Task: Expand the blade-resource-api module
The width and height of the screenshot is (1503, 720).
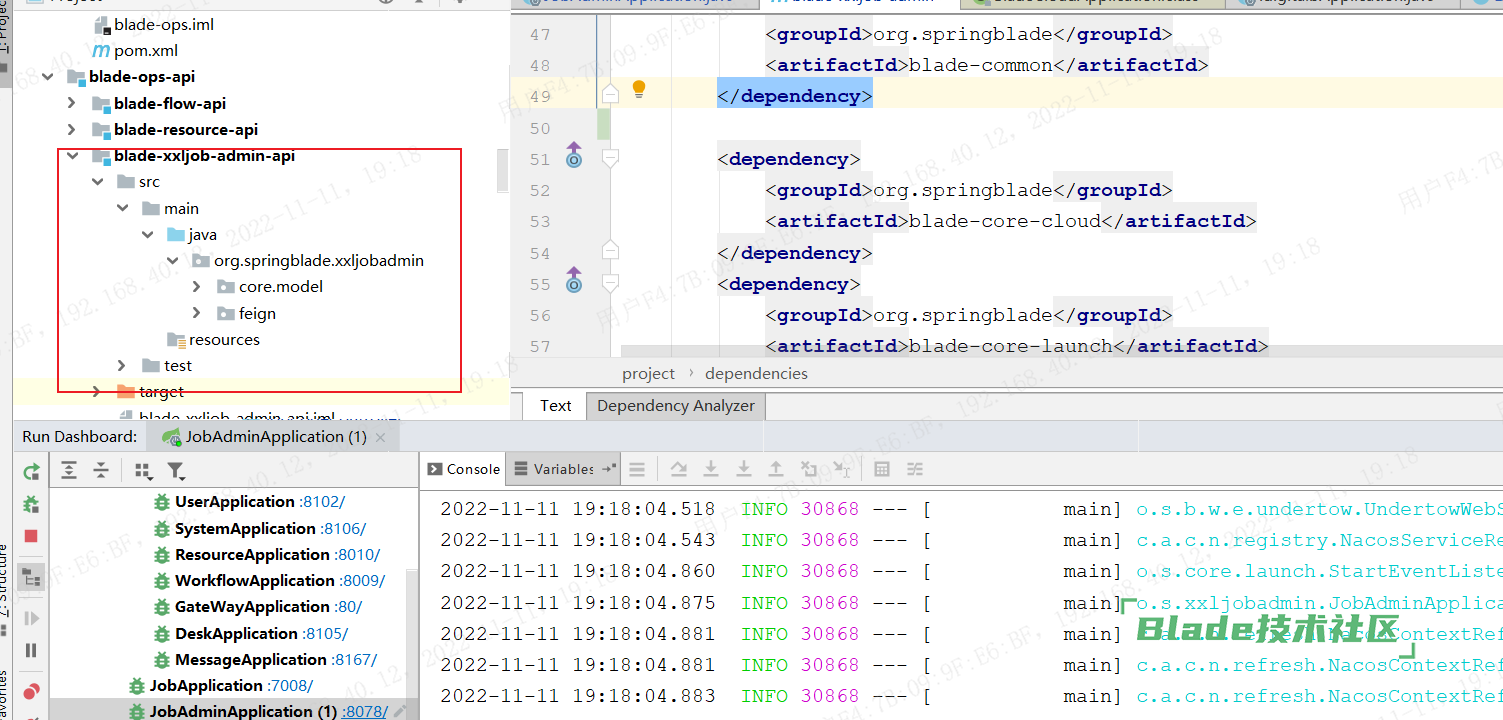Action: point(71,129)
